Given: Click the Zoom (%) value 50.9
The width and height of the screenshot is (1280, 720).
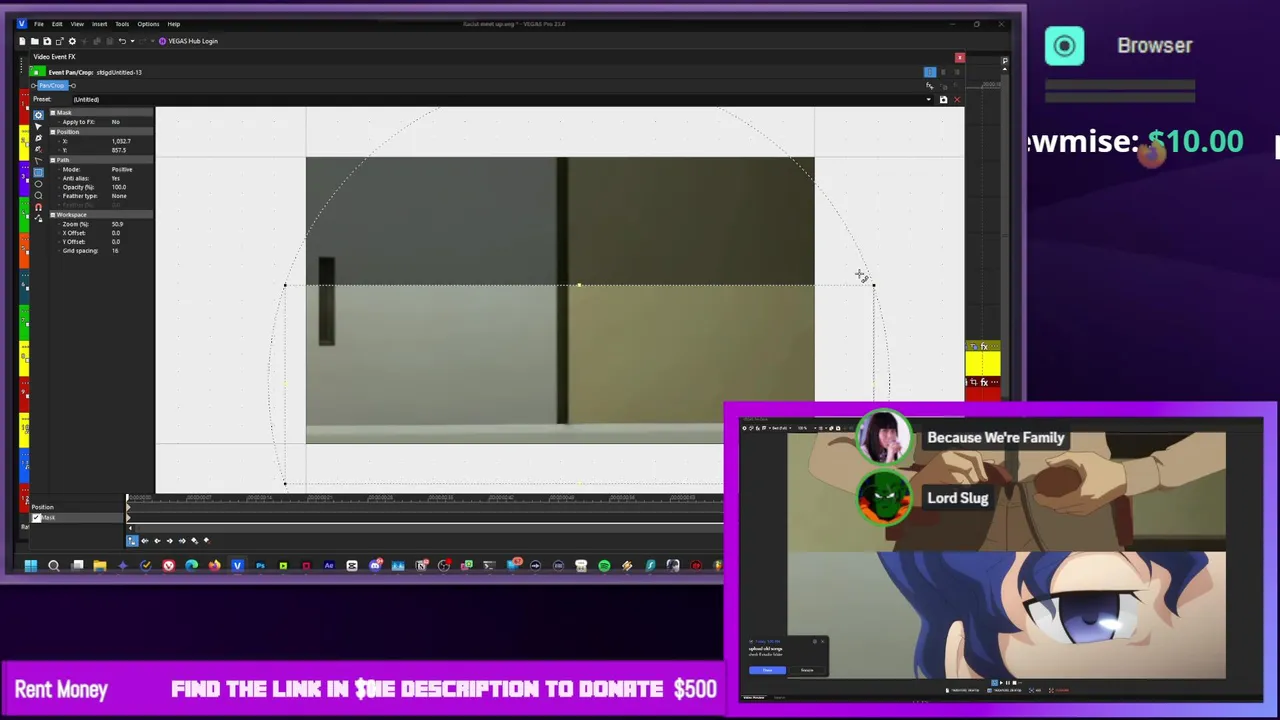Looking at the screenshot, I should point(117,224).
